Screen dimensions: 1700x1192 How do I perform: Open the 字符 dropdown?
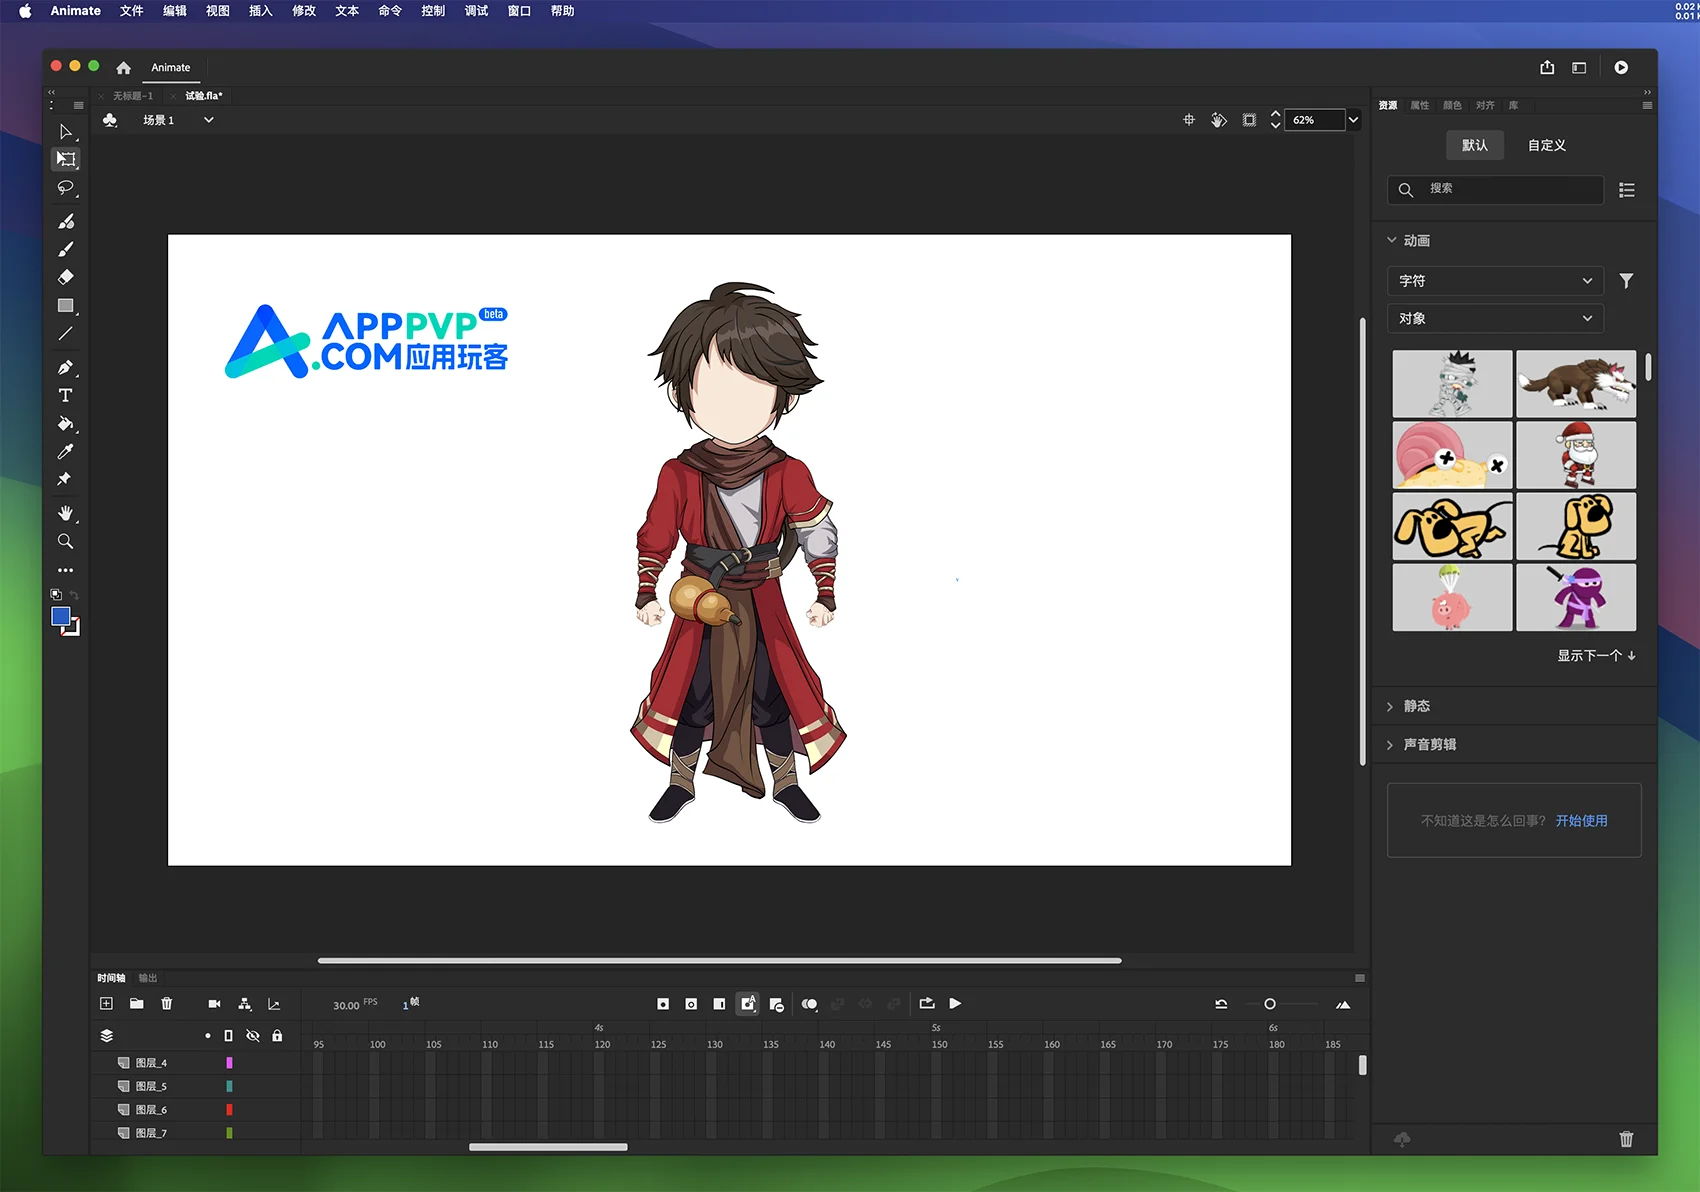coord(1495,281)
